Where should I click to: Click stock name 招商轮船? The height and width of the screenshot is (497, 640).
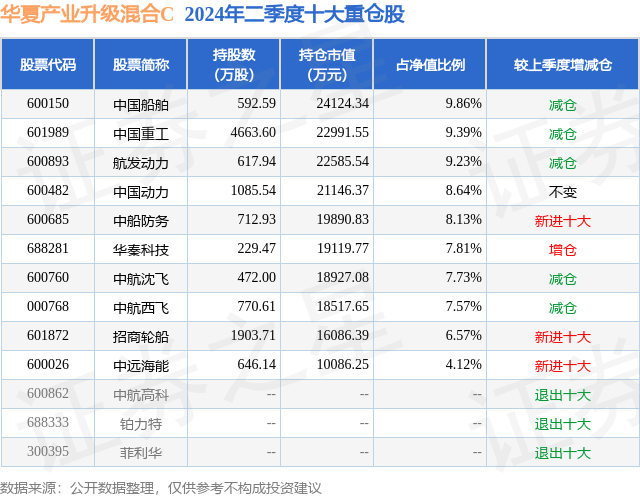point(141,337)
